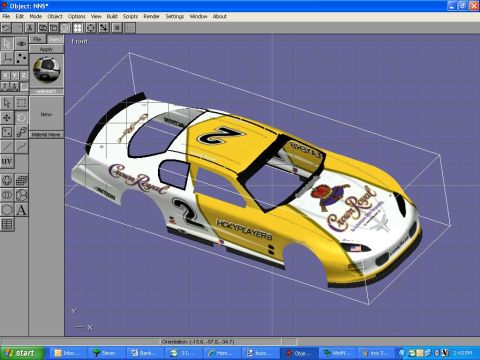Click the Redo toolbar icon
Viewport: 480px width, 360px height.
pyautogui.click(x=17, y=28)
